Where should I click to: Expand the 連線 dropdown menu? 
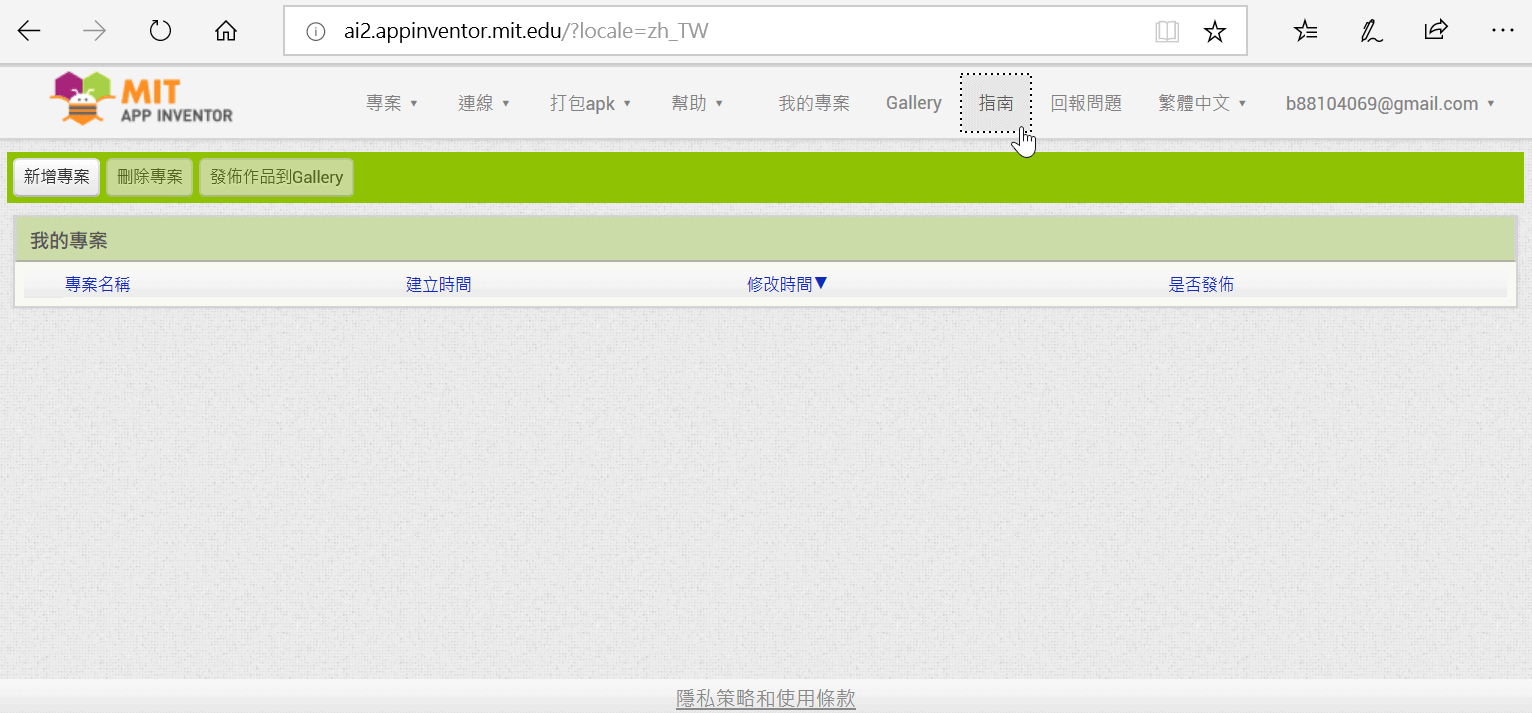tap(484, 103)
